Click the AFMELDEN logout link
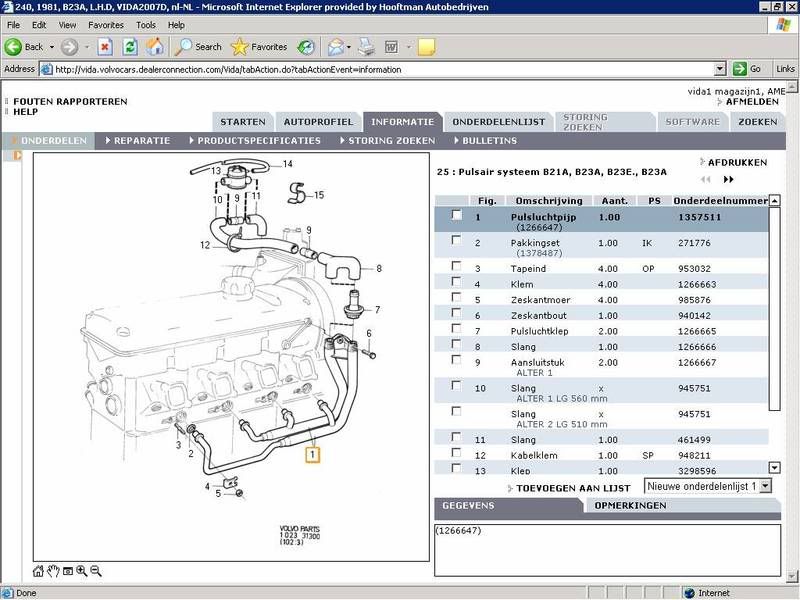This screenshot has height=600, width=800. (752, 102)
